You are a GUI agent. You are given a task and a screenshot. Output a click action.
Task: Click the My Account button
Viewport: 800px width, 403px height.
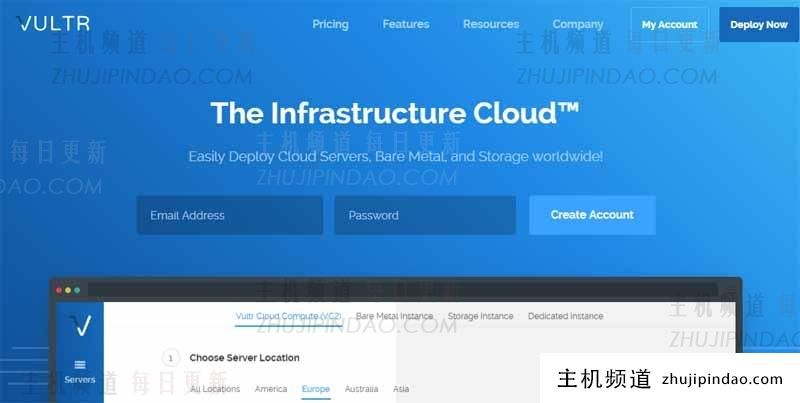pyautogui.click(x=669, y=24)
